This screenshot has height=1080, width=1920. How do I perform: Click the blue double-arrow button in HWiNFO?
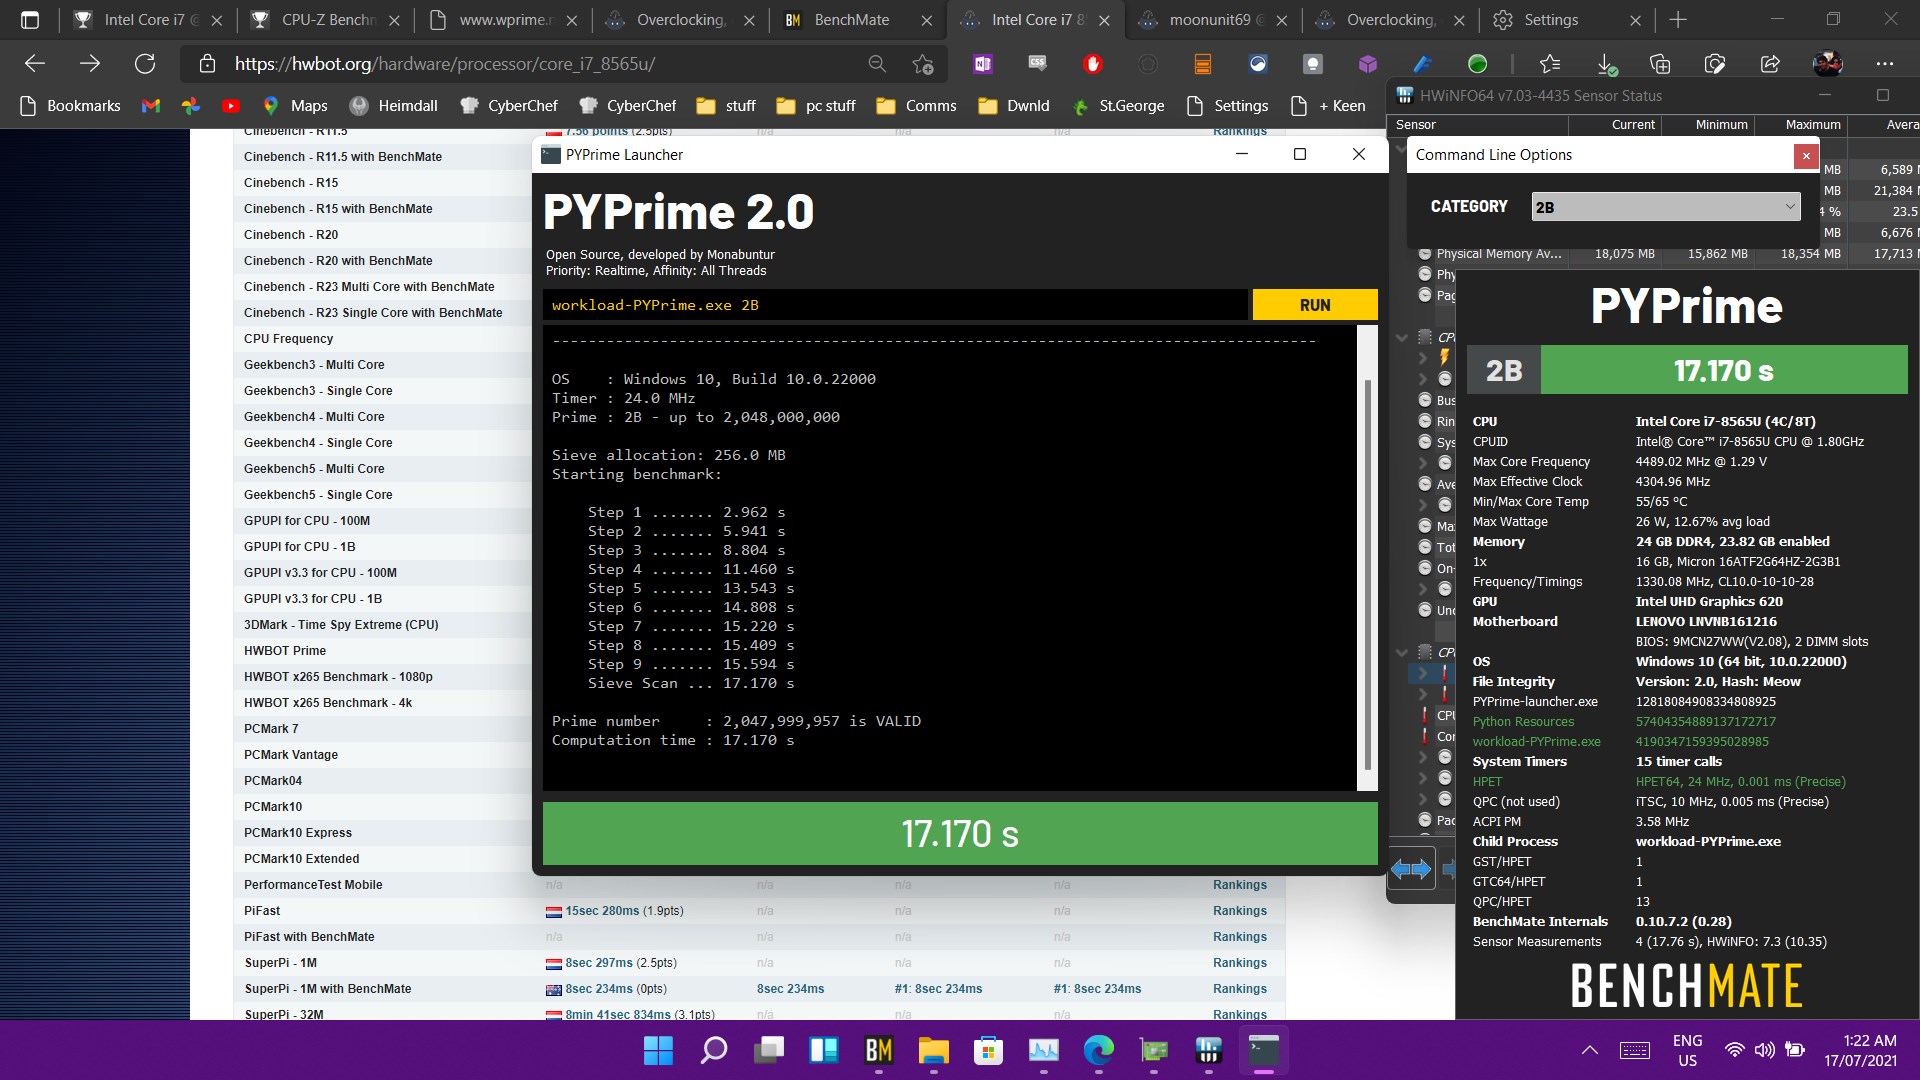(x=1411, y=870)
